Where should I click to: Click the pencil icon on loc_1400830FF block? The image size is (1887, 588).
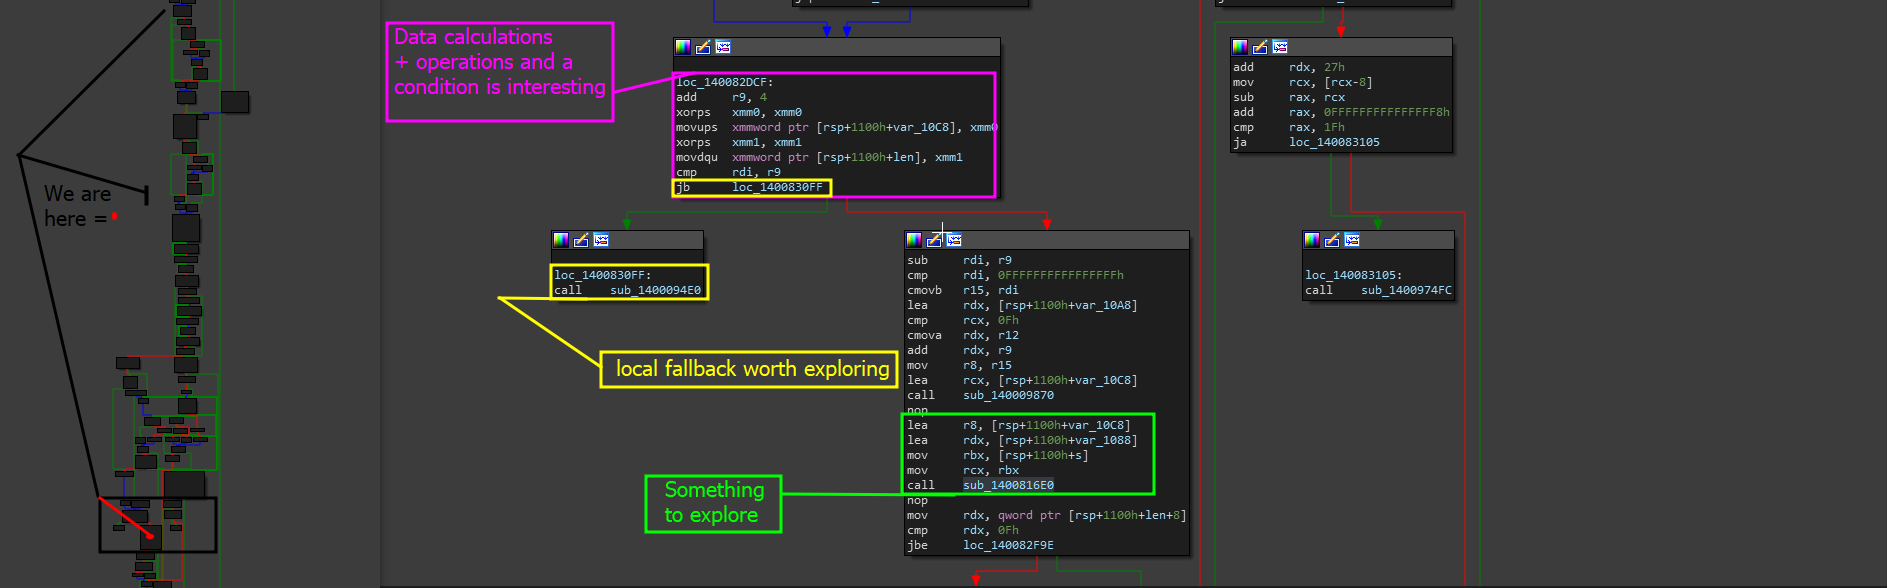(581, 240)
